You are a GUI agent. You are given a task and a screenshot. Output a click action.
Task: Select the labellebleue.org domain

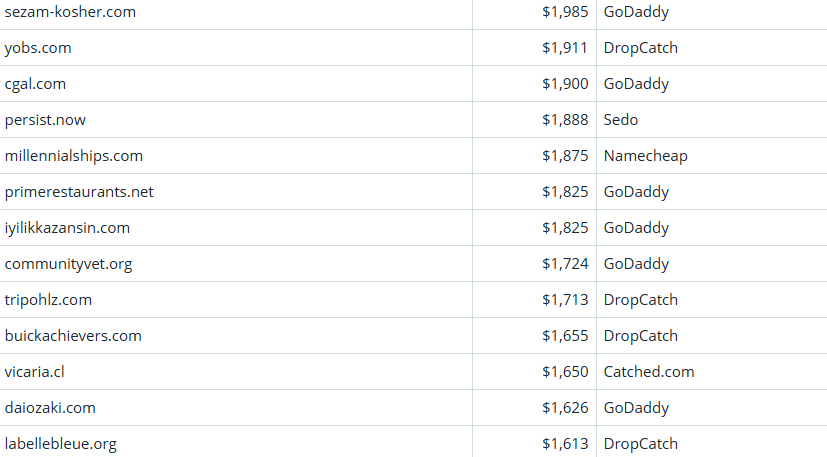(x=60, y=444)
